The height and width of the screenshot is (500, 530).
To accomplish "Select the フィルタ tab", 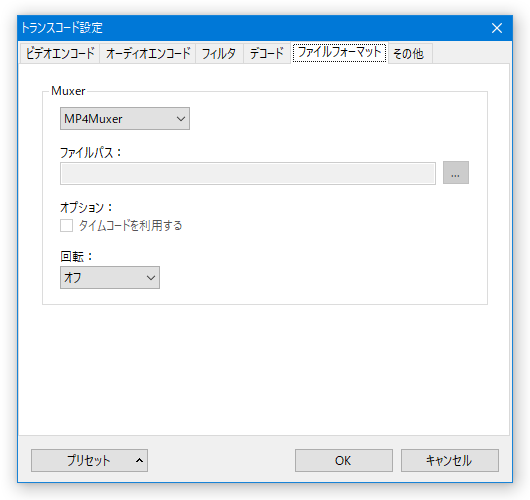I will (x=219, y=53).
